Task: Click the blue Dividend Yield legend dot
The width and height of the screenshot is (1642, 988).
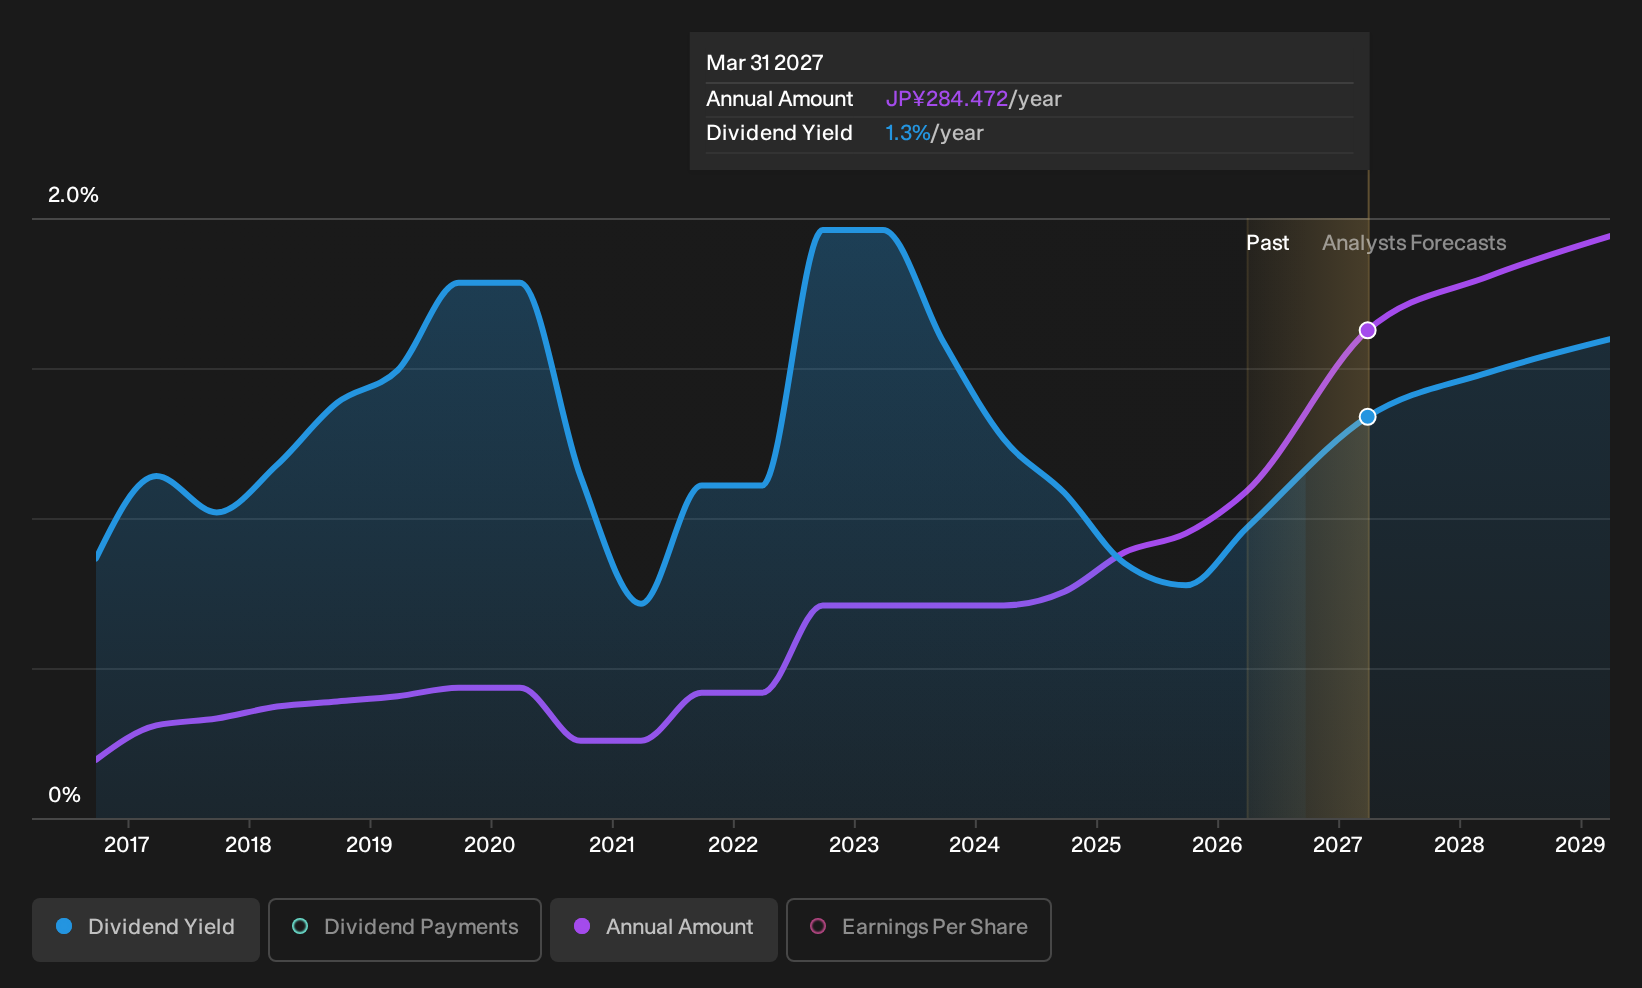Action: pyautogui.click(x=64, y=926)
